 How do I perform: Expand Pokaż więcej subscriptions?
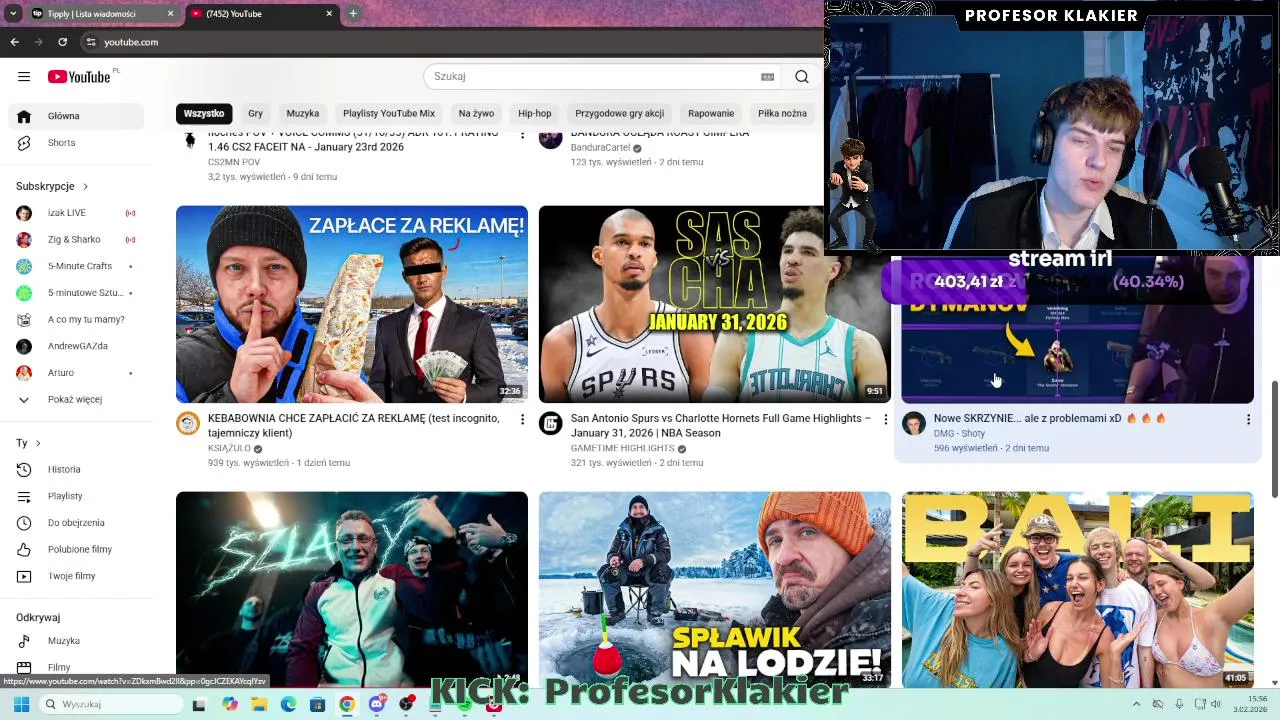(76, 400)
